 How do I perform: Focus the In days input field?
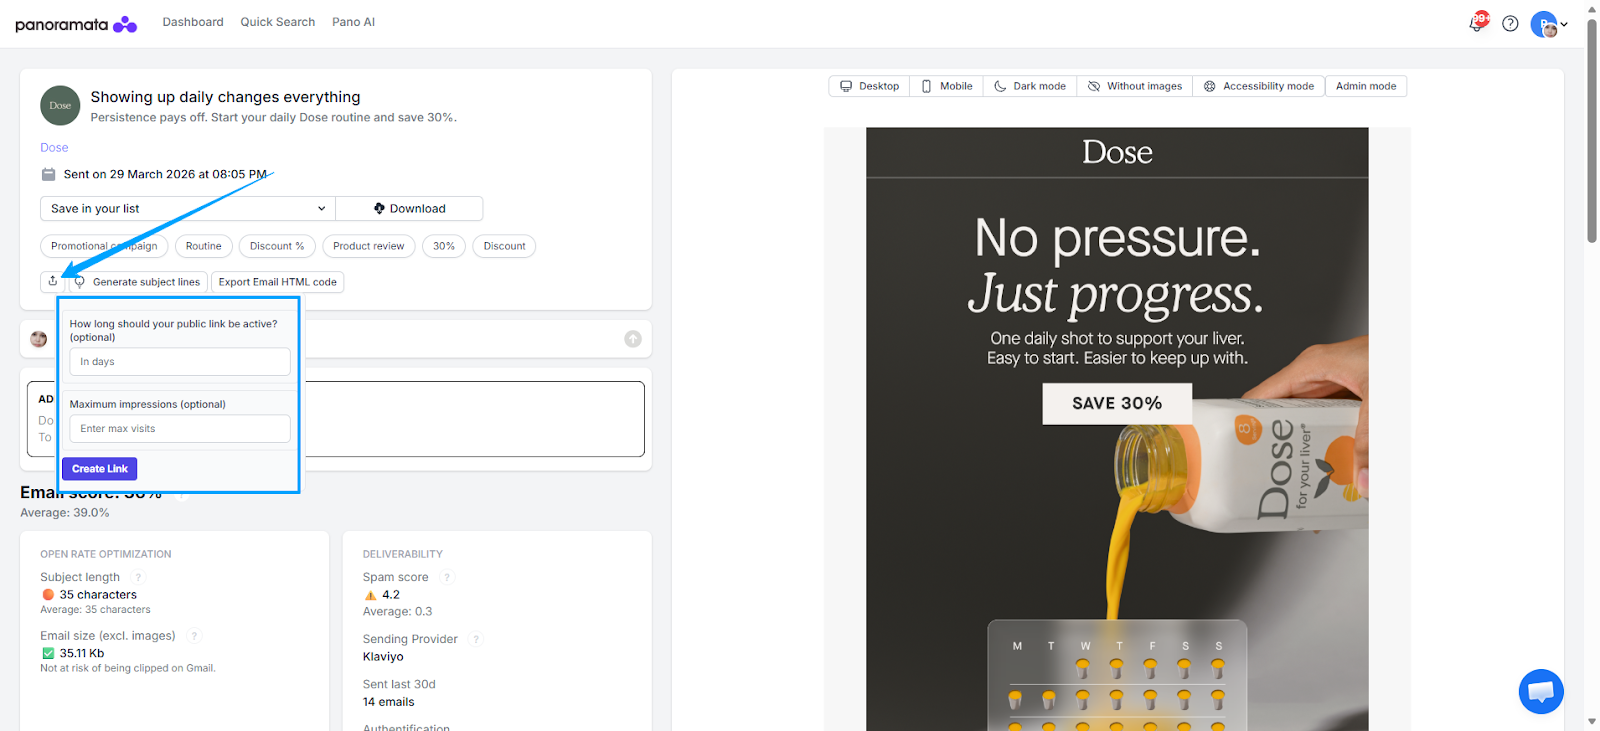[180, 362]
